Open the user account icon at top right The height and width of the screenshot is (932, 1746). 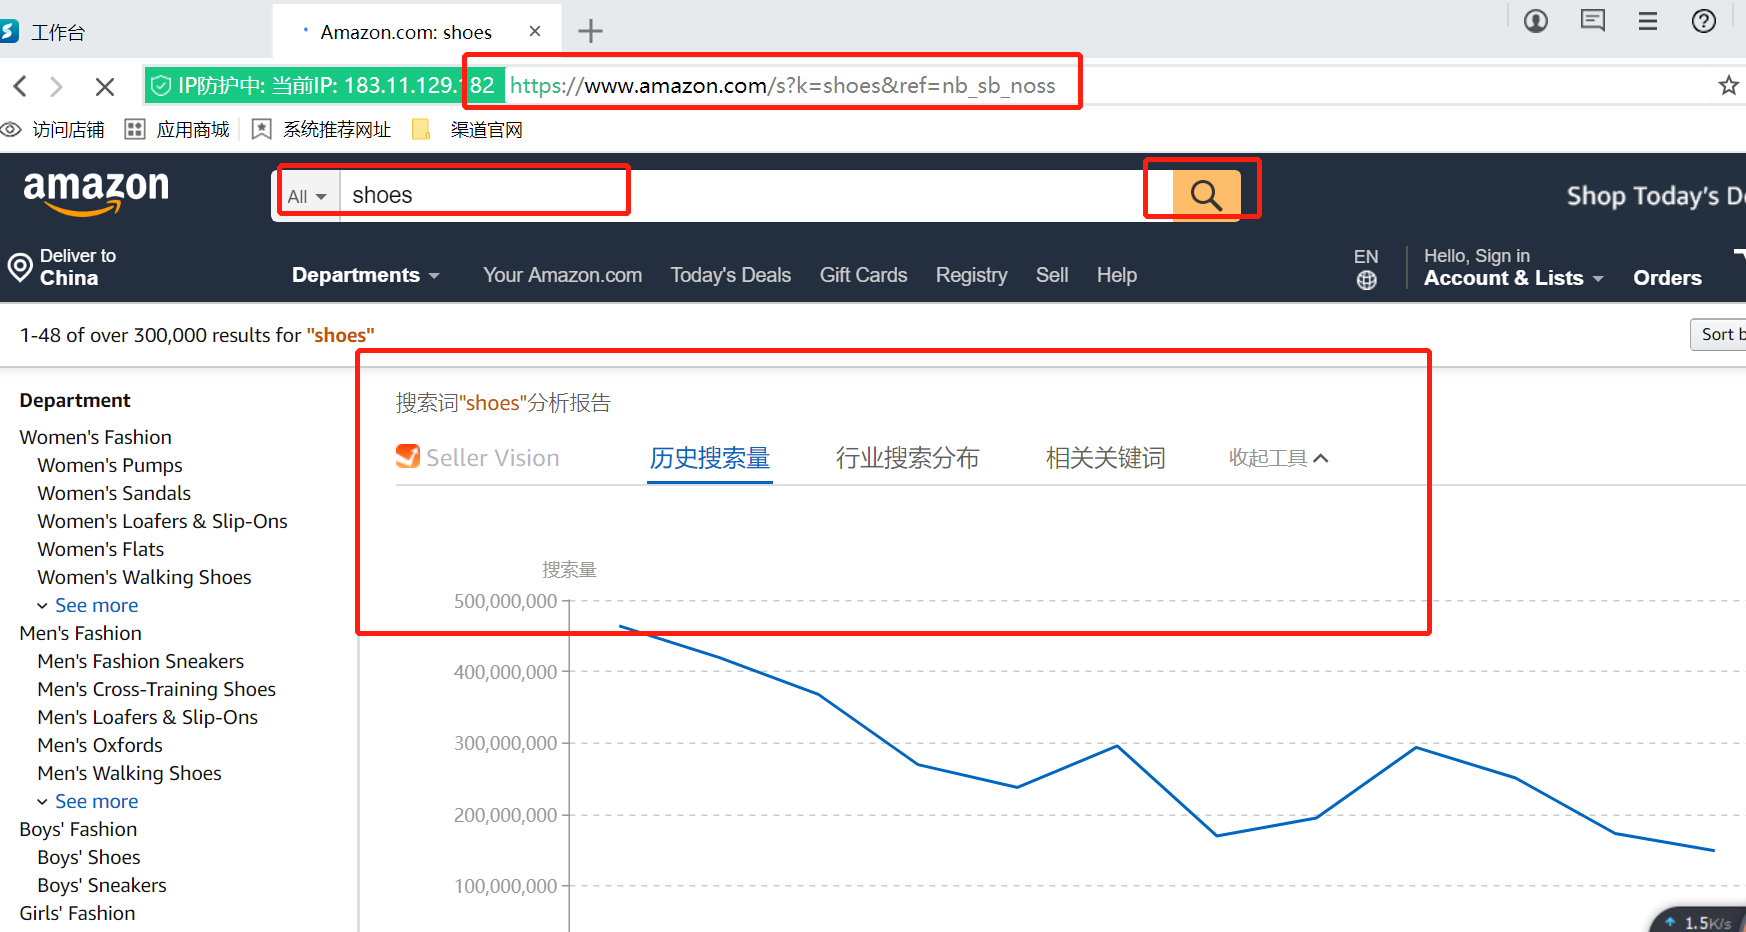click(x=1536, y=21)
